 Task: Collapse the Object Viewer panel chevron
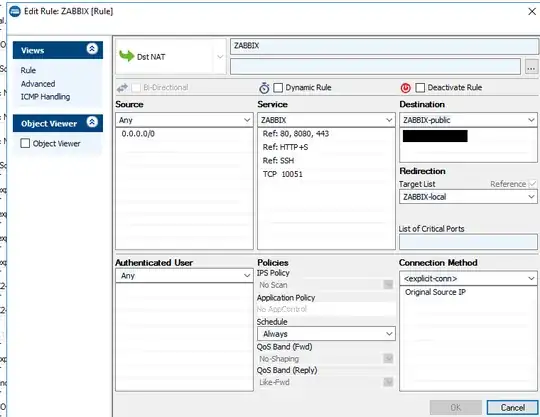pos(92,122)
